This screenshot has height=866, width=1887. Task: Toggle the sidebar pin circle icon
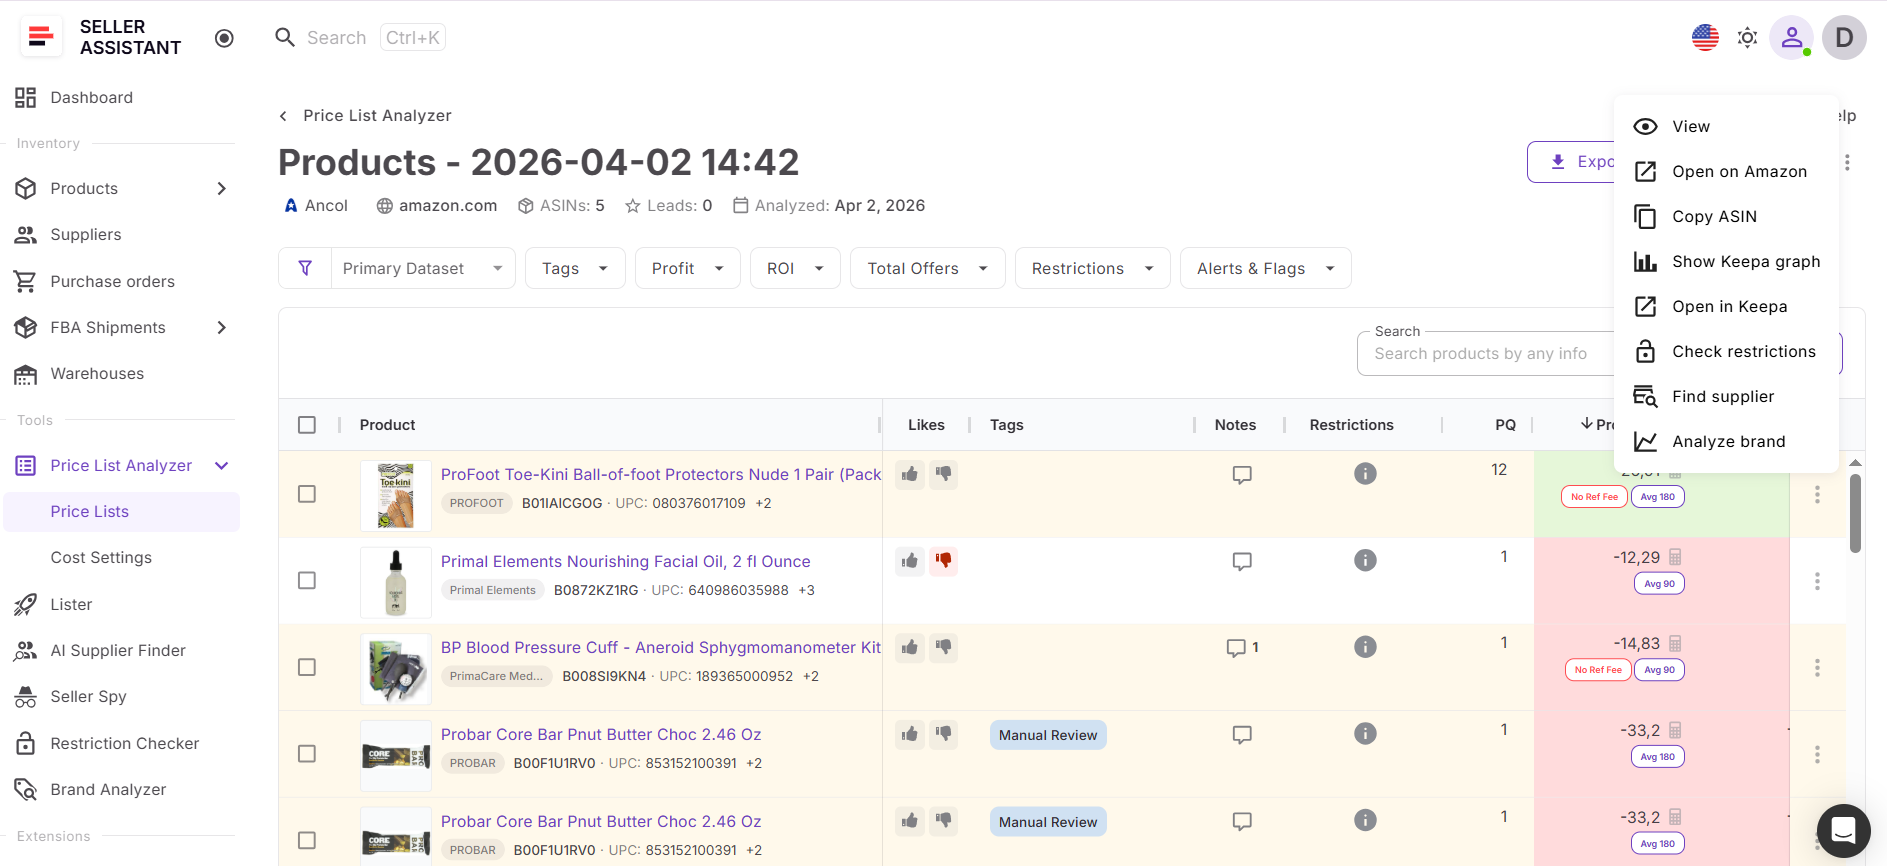tap(224, 38)
